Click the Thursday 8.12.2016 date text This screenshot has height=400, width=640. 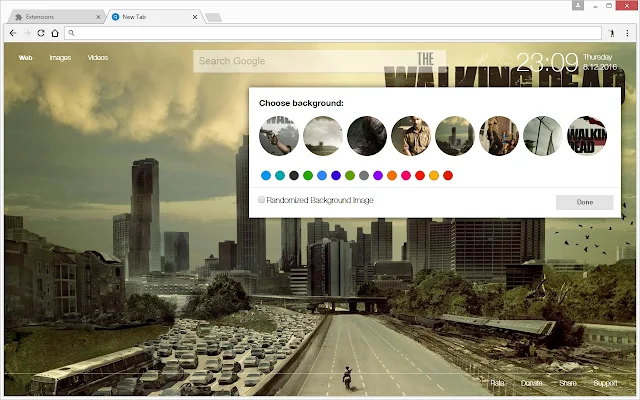point(600,62)
